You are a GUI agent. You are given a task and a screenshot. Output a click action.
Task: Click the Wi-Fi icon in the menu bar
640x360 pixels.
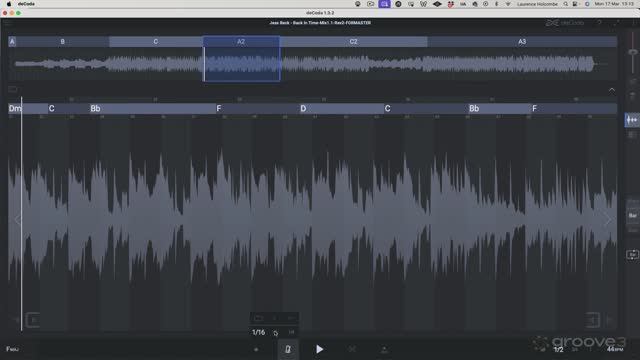[x=508, y=4]
